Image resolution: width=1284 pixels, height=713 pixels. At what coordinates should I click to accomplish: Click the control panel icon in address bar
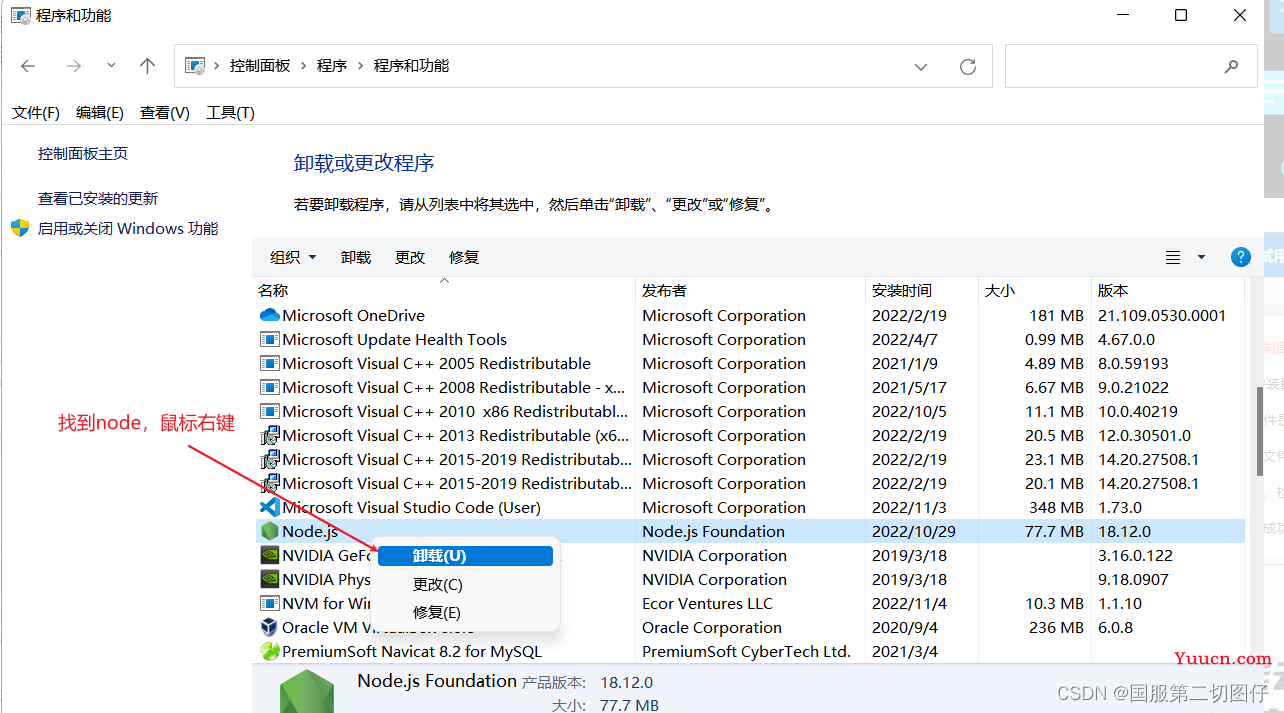[196, 66]
